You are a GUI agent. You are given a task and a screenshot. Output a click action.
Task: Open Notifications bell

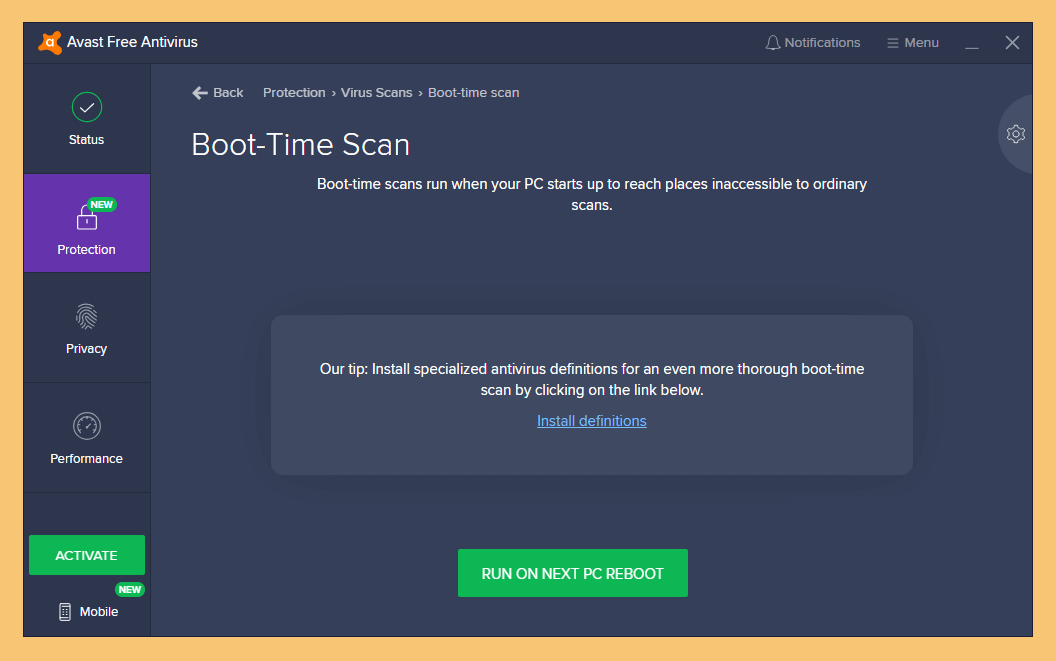[813, 42]
